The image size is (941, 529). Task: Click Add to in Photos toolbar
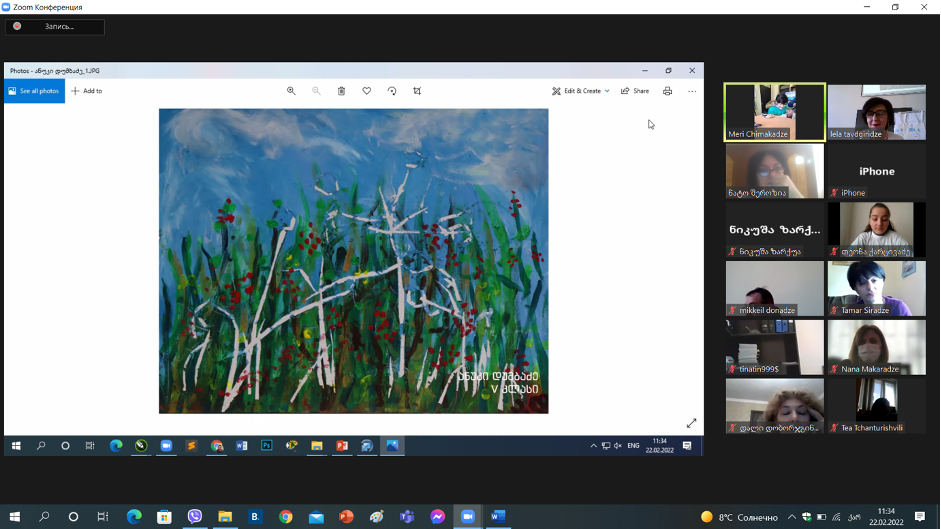click(x=87, y=91)
